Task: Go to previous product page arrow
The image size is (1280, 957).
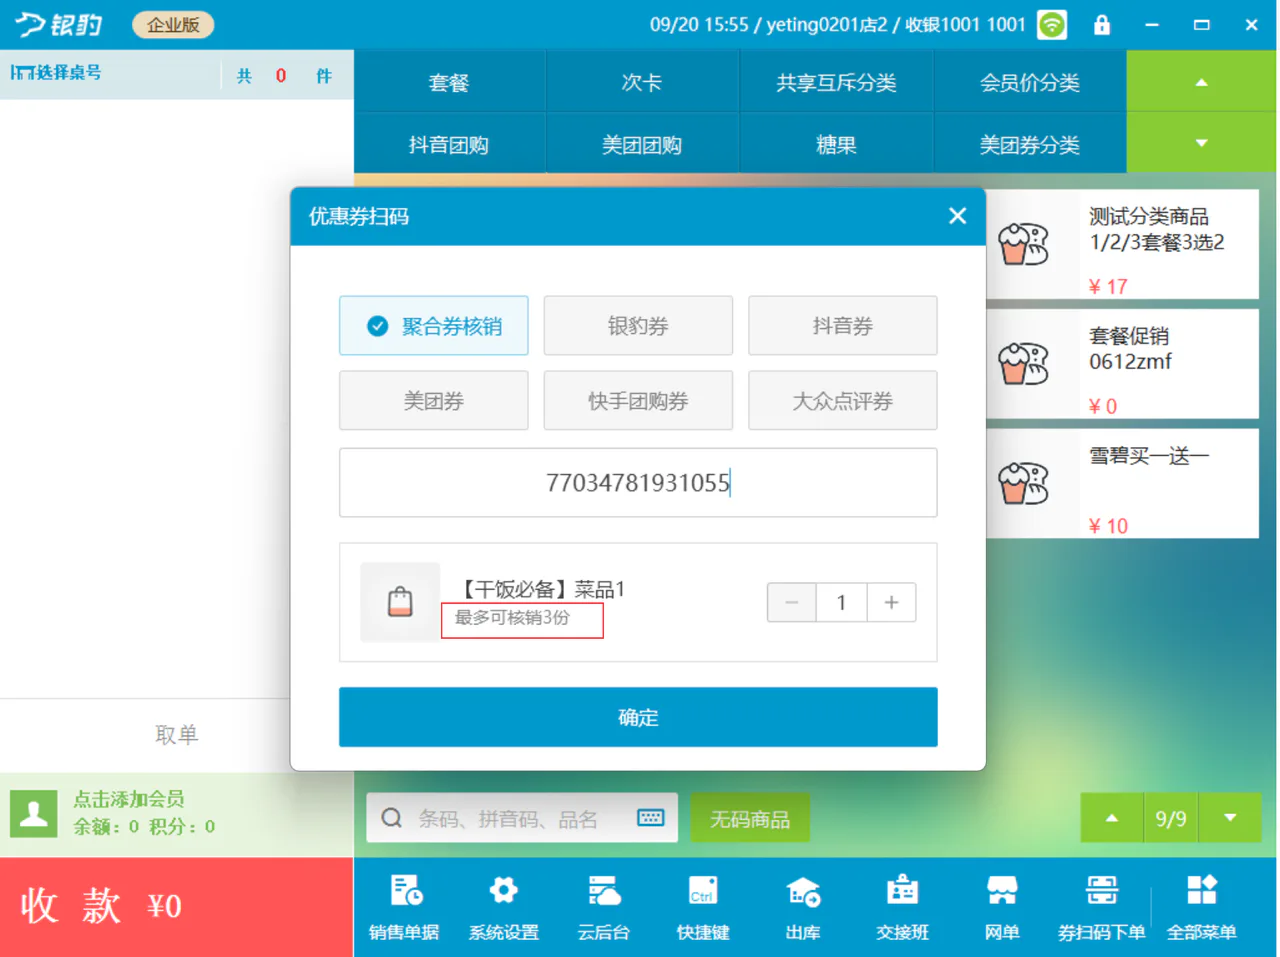Action: coord(1111,818)
